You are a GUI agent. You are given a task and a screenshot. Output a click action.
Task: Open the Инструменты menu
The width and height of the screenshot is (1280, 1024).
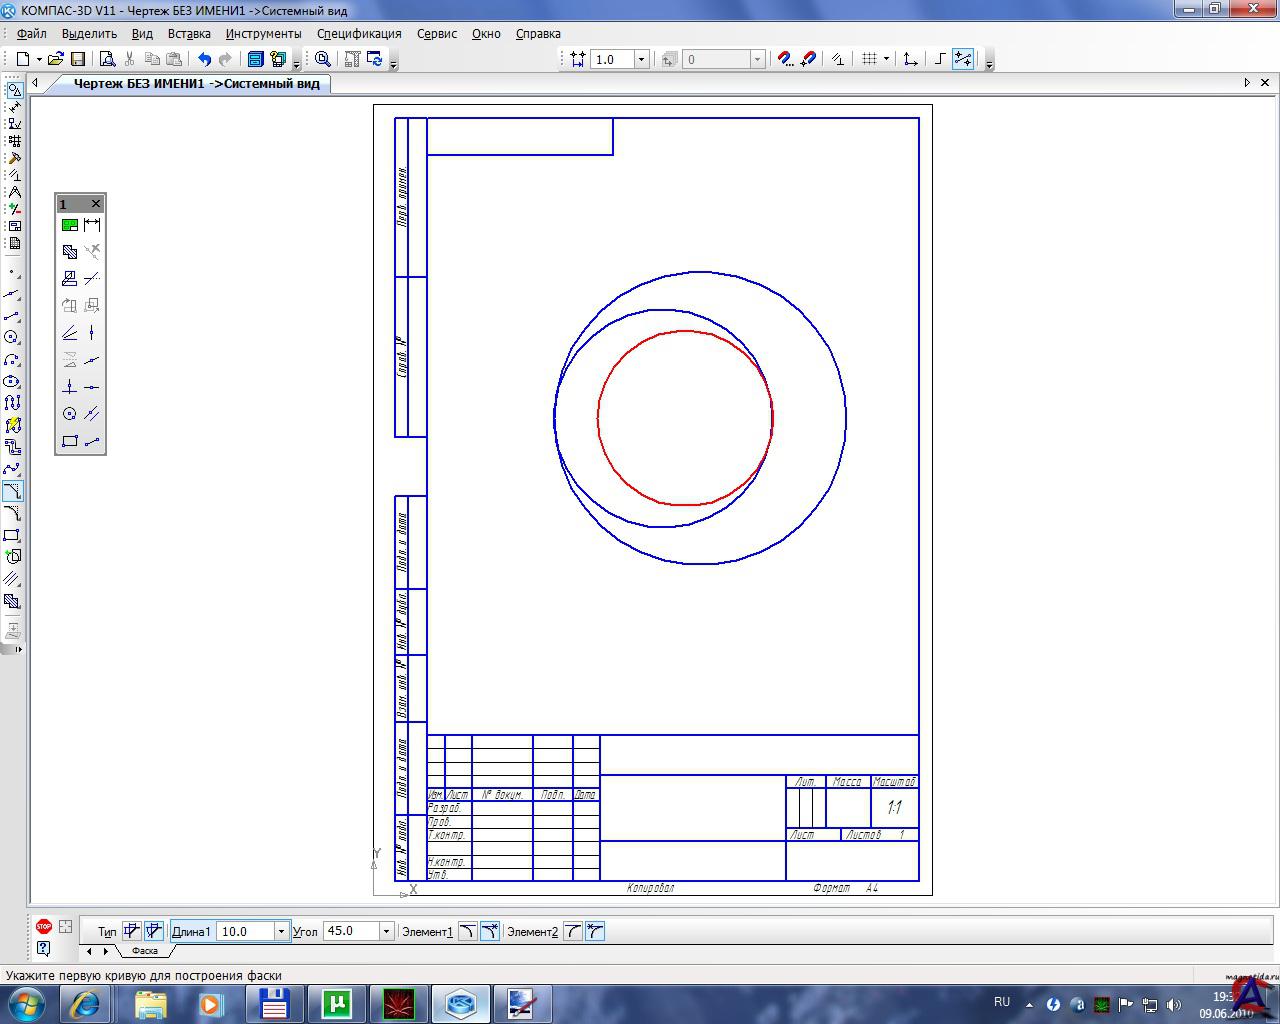pos(263,33)
